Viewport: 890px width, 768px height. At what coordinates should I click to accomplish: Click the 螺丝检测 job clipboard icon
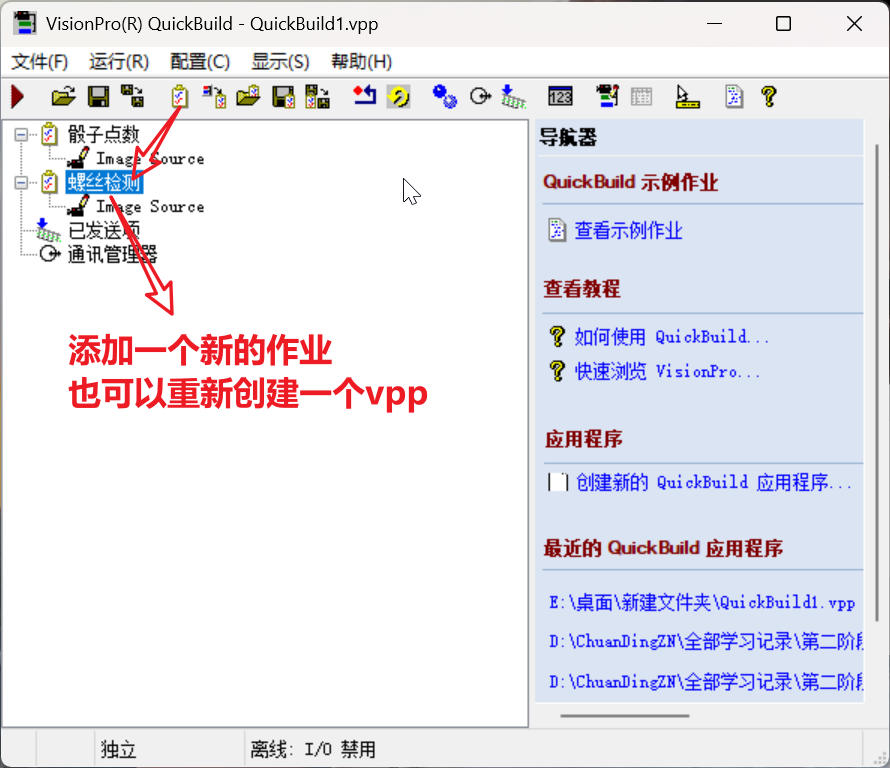(50, 182)
